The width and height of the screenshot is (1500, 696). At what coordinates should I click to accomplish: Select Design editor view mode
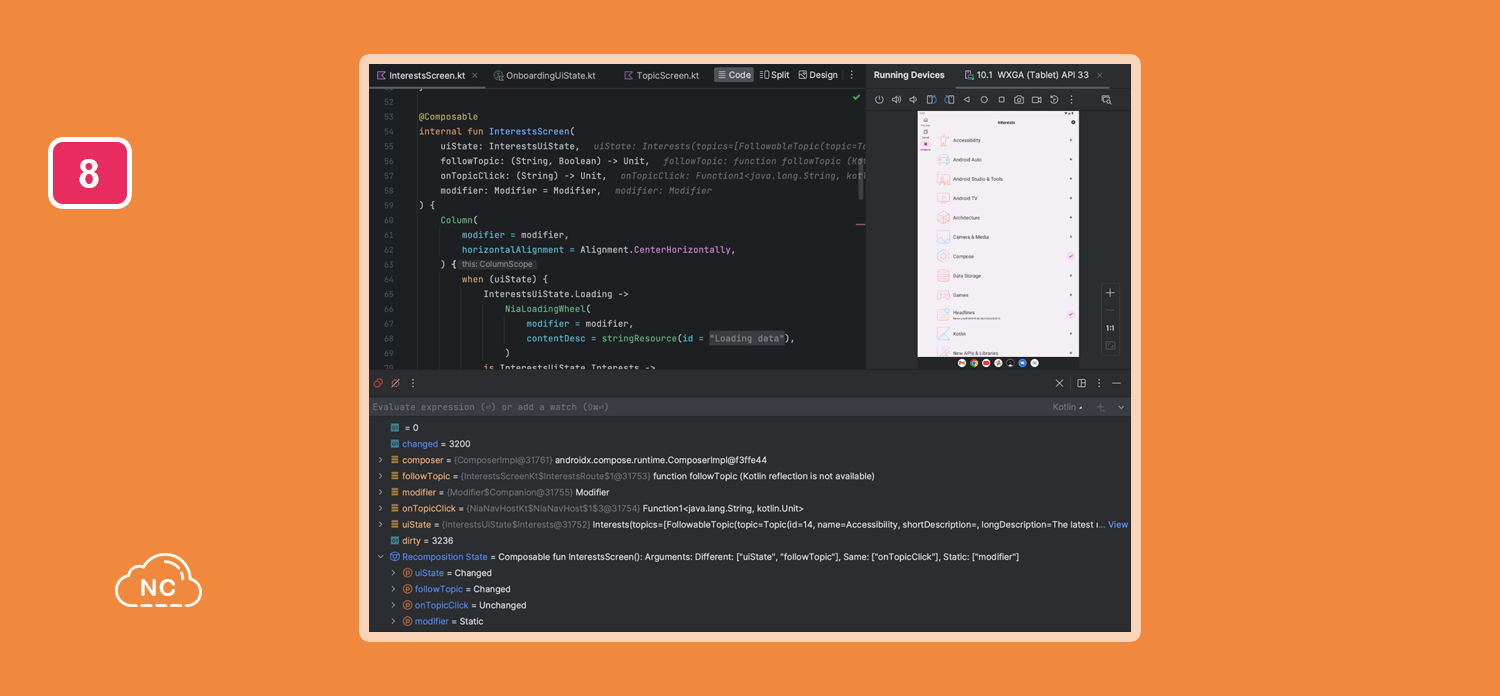point(818,75)
